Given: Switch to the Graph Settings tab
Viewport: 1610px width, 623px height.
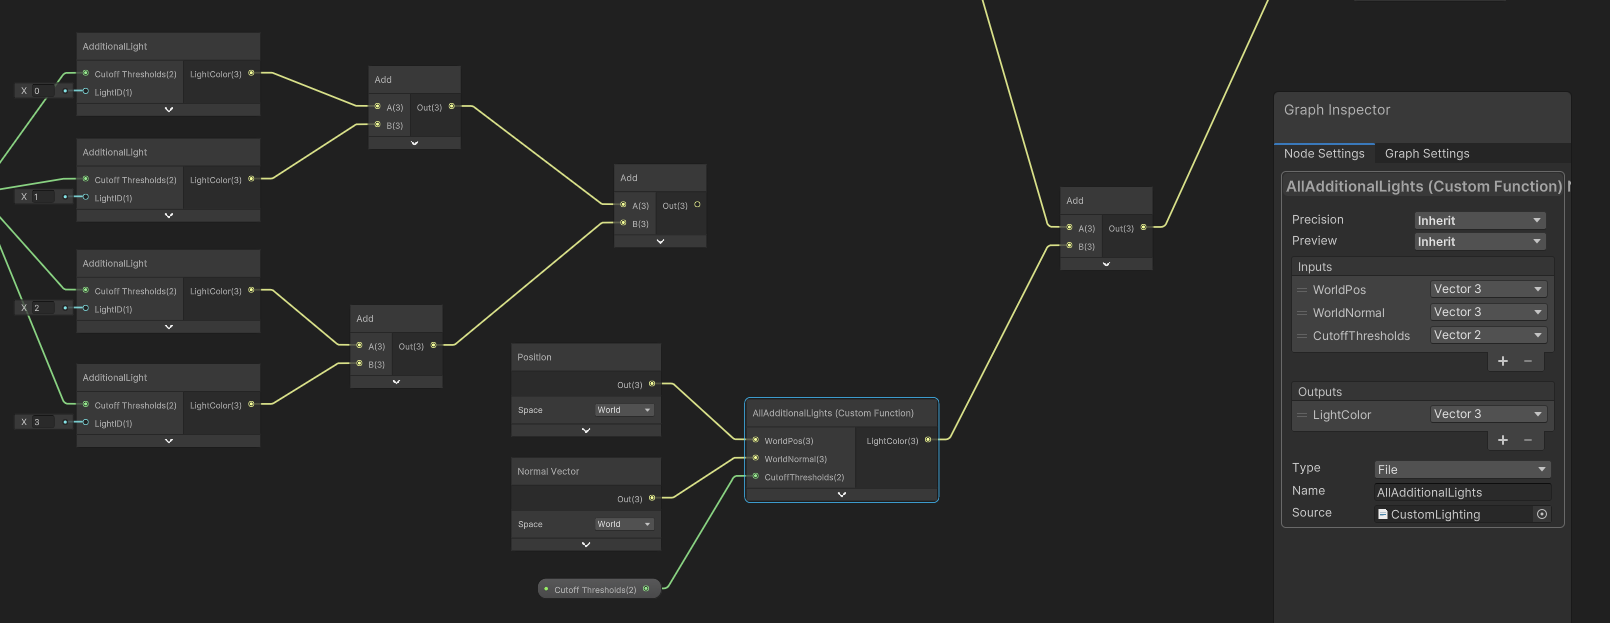Looking at the screenshot, I should coord(1427,153).
